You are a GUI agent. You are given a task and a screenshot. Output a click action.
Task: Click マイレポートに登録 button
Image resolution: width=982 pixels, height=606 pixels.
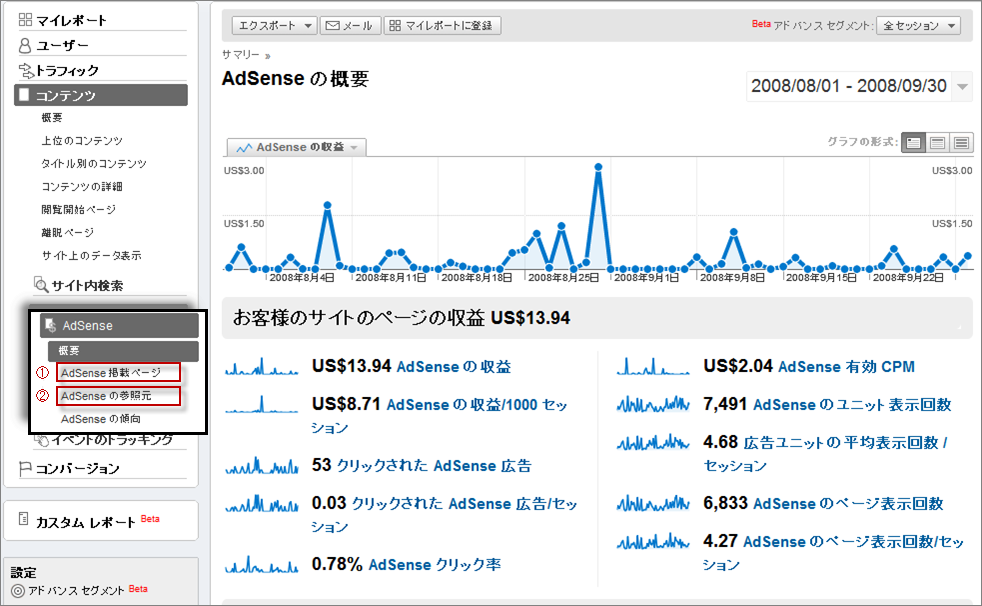(442, 26)
